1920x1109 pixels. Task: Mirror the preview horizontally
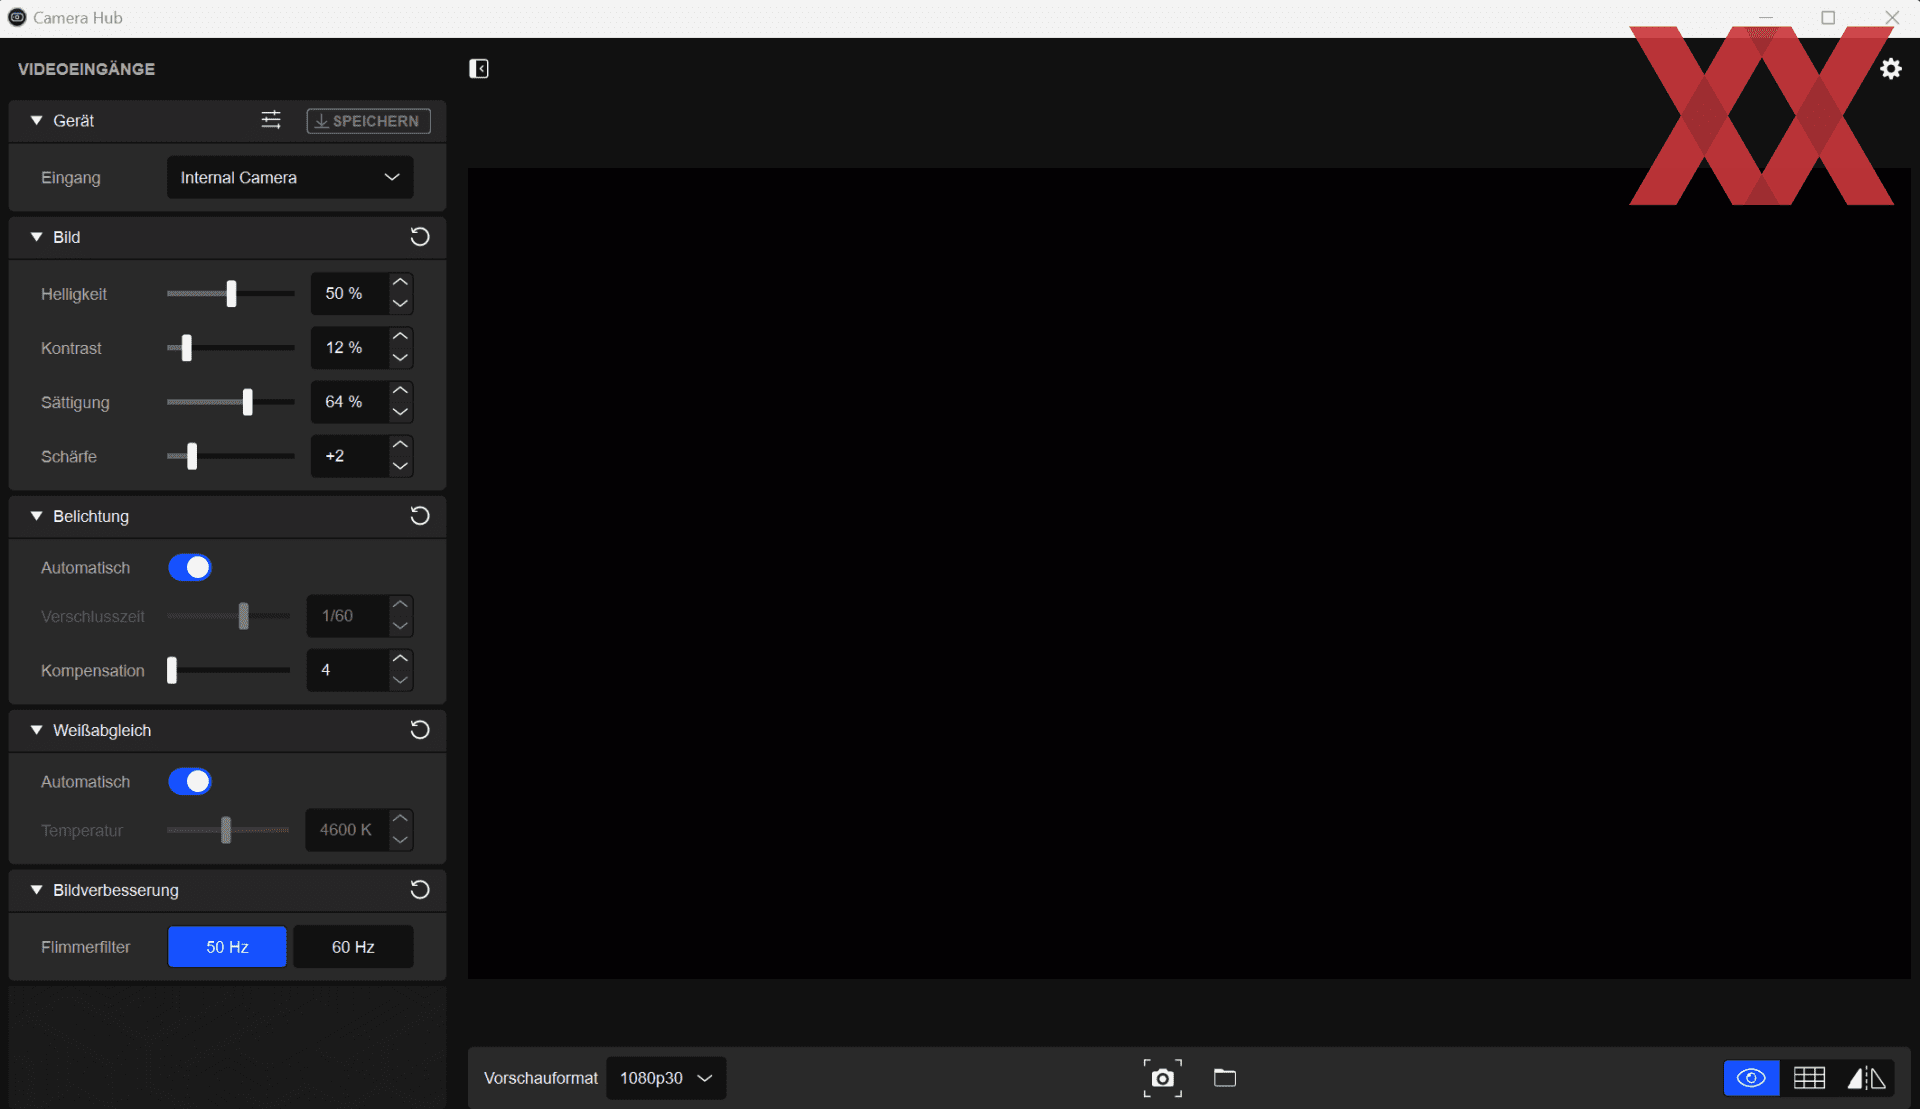coord(1866,1078)
